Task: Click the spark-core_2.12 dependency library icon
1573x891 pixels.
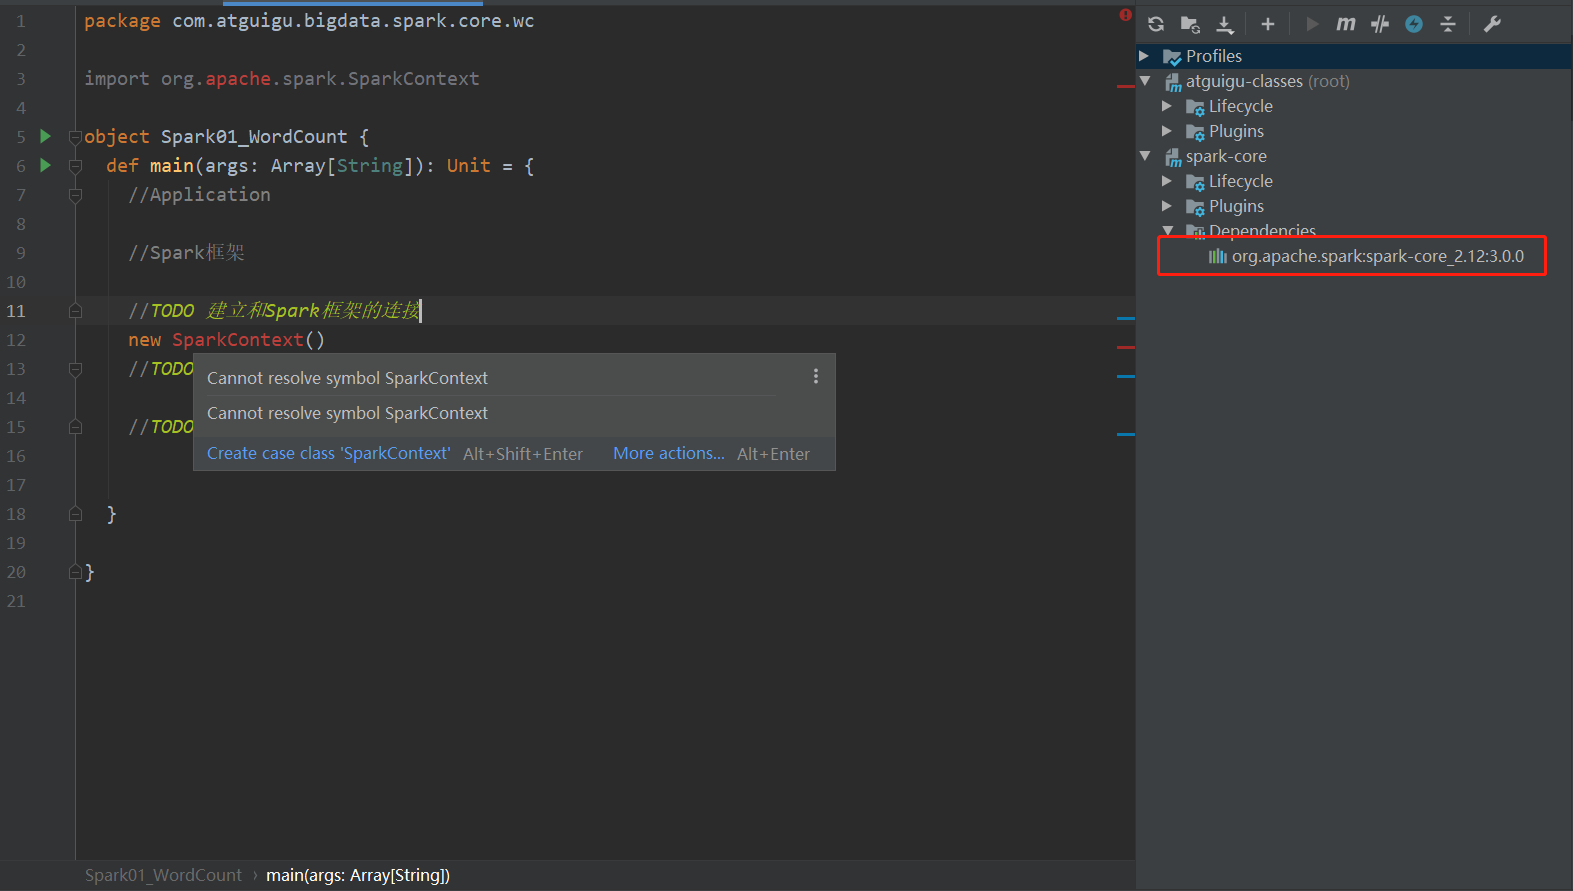Action: (1217, 257)
